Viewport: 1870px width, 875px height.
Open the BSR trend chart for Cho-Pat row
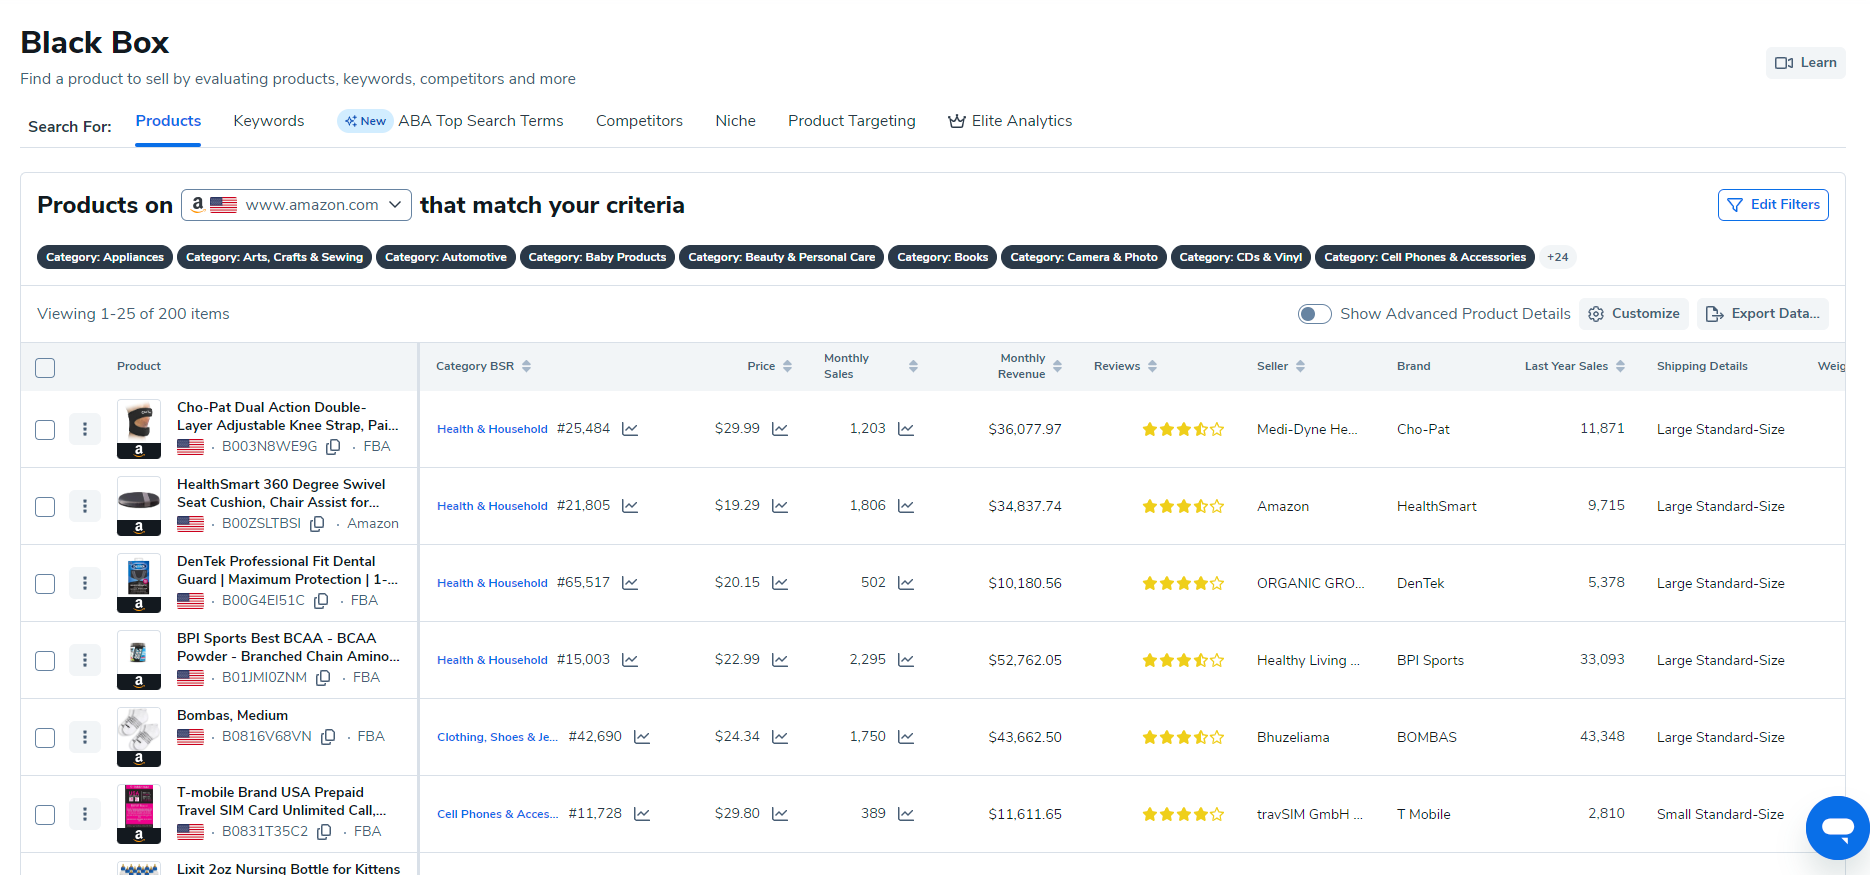pyautogui.click(x=630, y=429)
